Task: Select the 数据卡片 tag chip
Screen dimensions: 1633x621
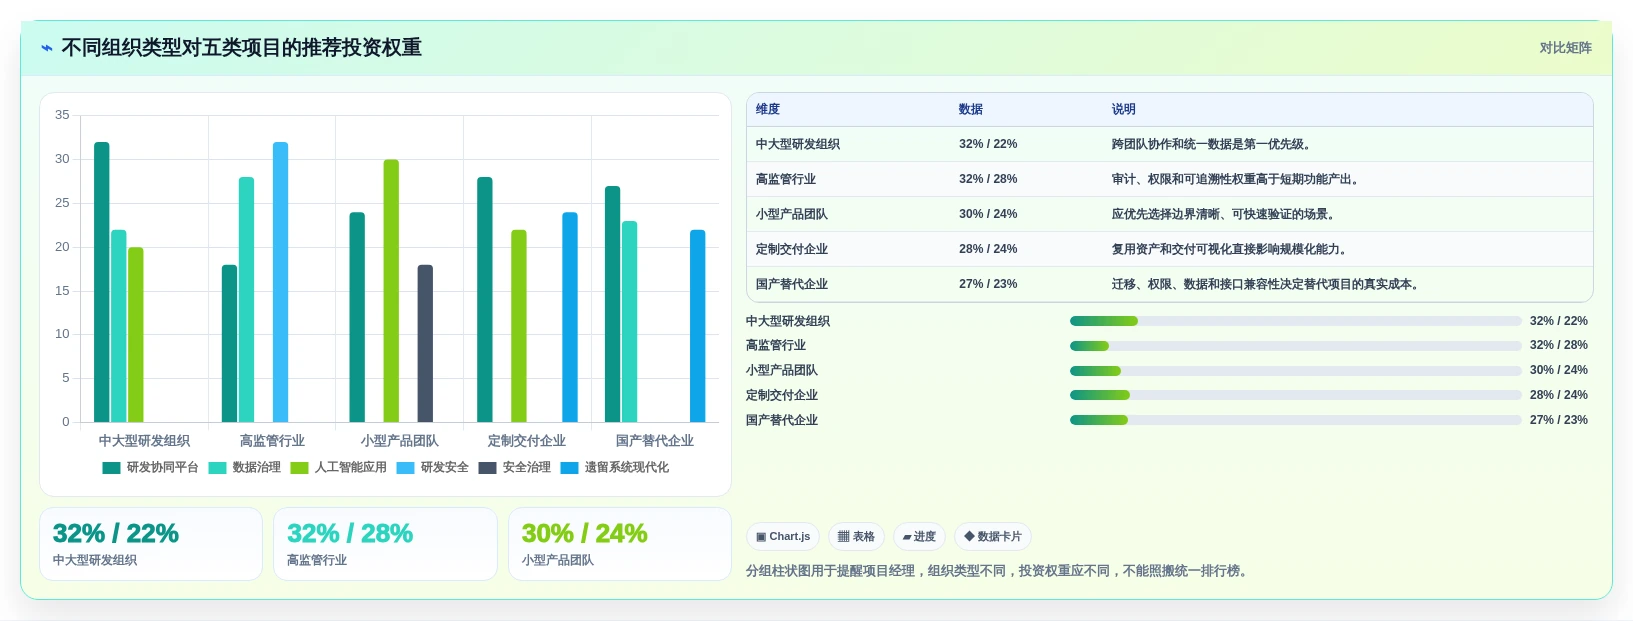Action: 992,537
